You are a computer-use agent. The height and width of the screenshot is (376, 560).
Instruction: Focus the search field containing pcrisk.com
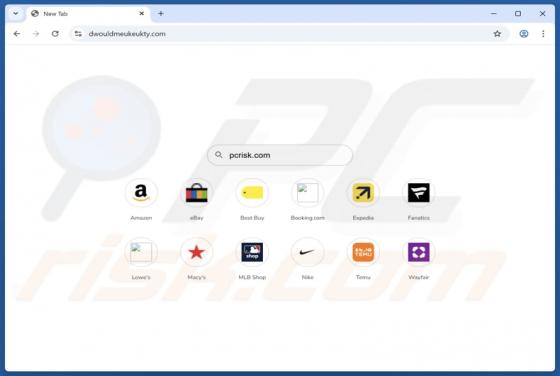[x=280, y=155]
